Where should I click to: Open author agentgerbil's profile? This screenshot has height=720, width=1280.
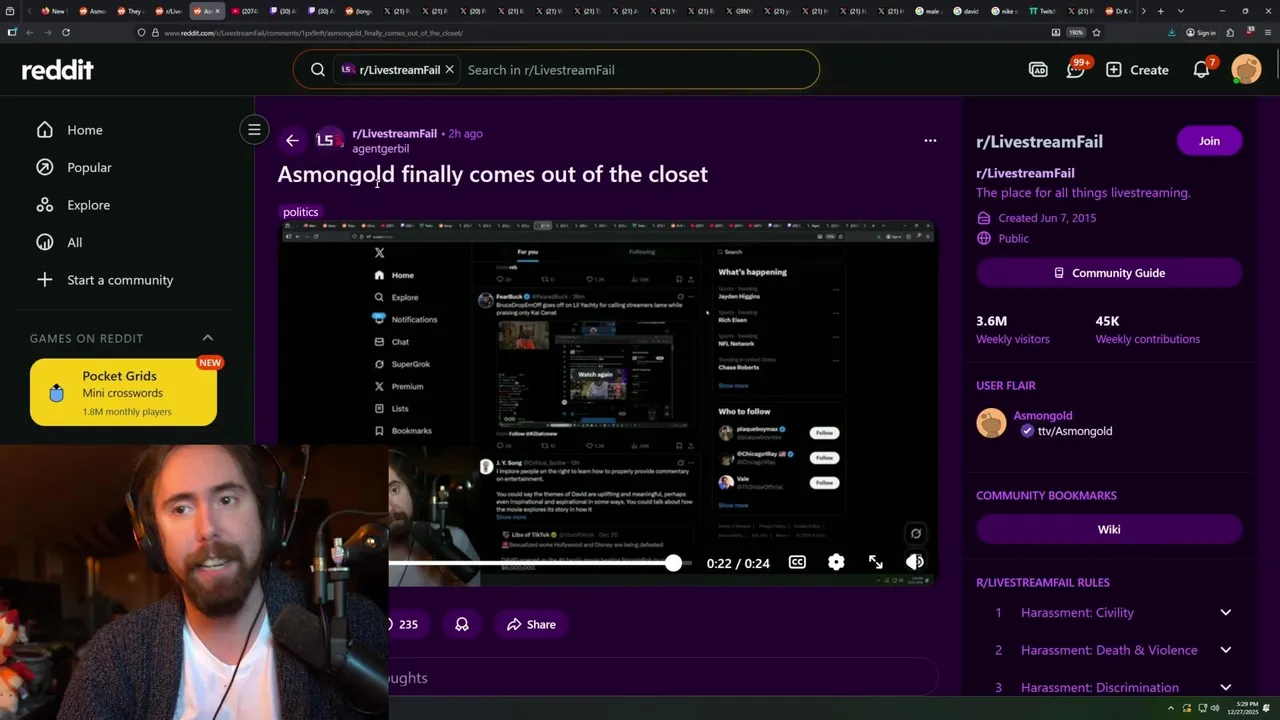380,148
